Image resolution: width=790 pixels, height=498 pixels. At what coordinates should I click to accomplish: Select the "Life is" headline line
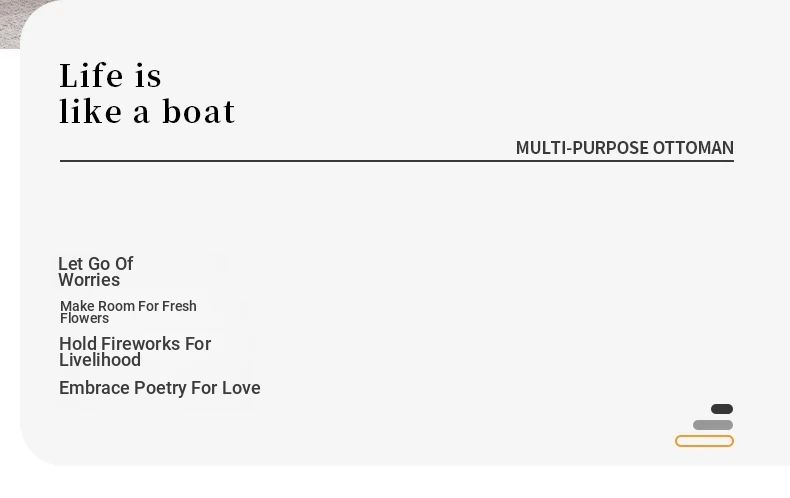coord(110,76)
